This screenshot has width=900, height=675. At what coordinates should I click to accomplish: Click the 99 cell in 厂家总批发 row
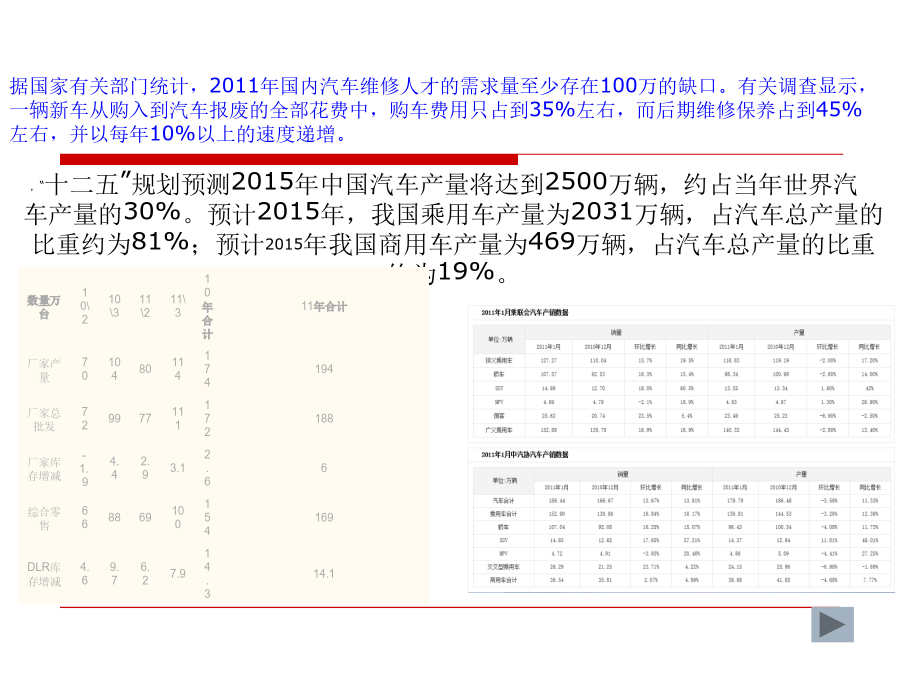coord(115,418)
